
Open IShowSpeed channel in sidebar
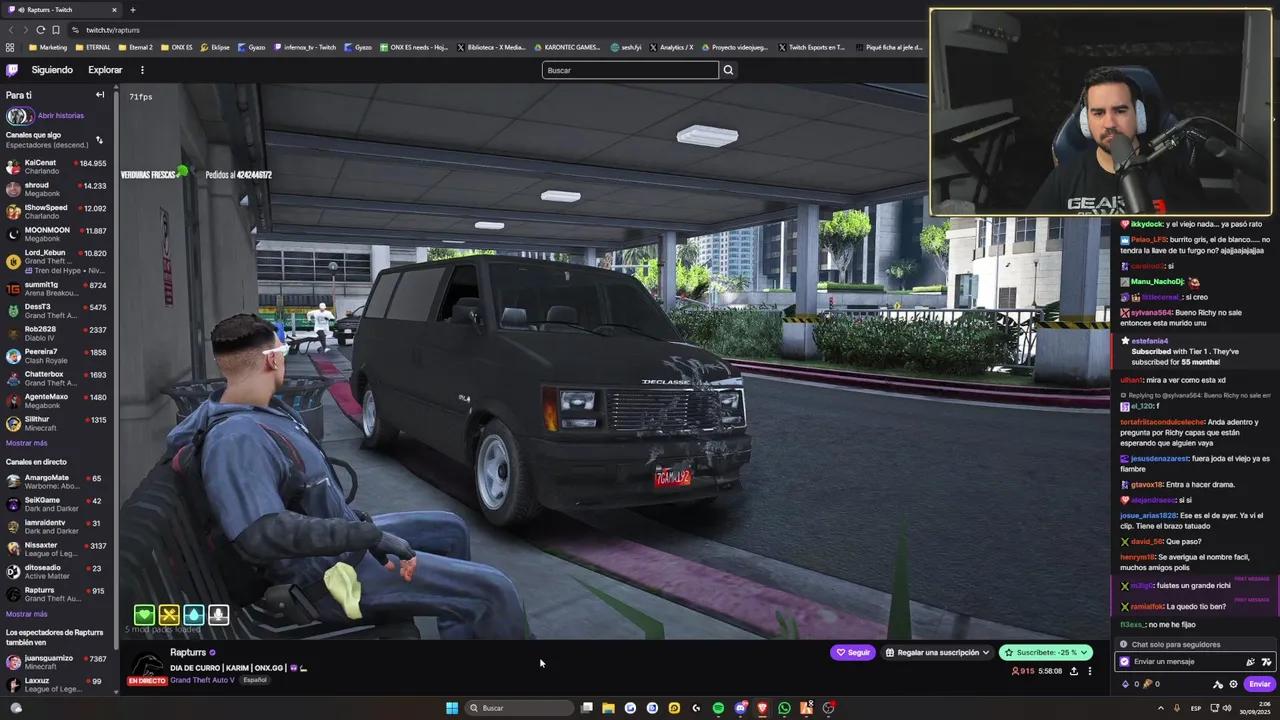click(x=57, y=211)
